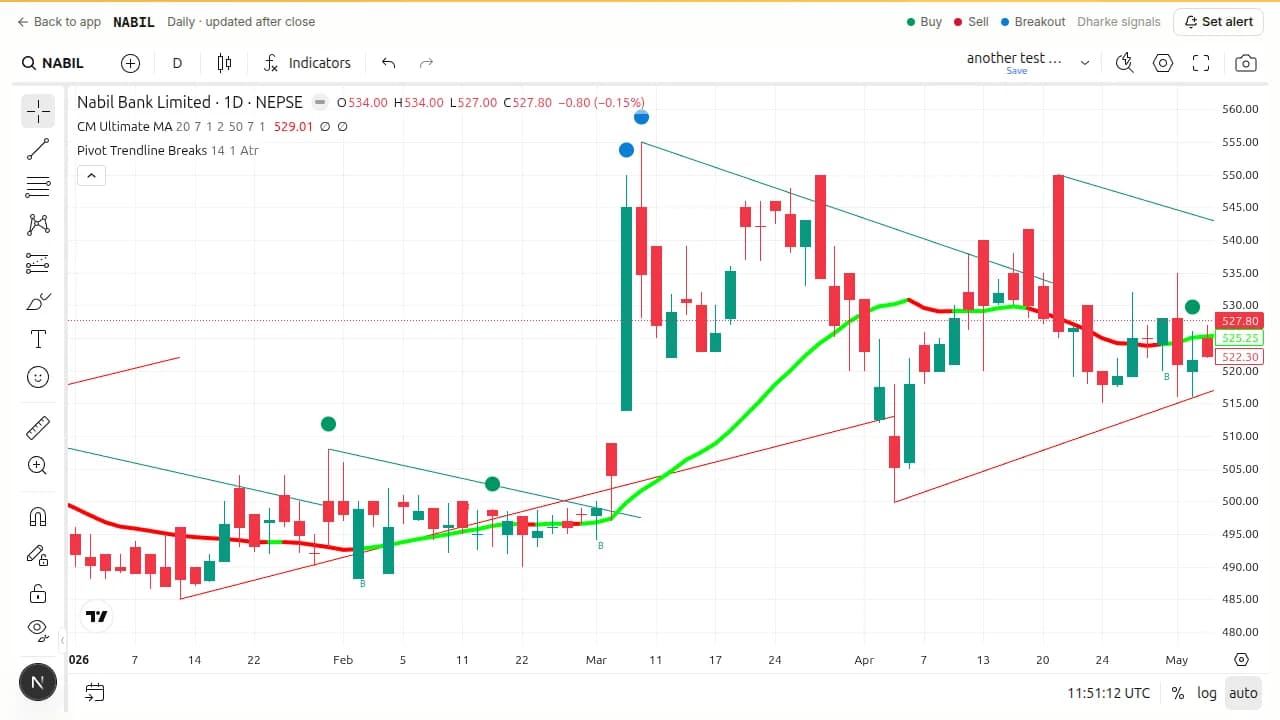Toggle stay in drawing mode
Screen dimensions: 1280x720
(x=38, y=555)
